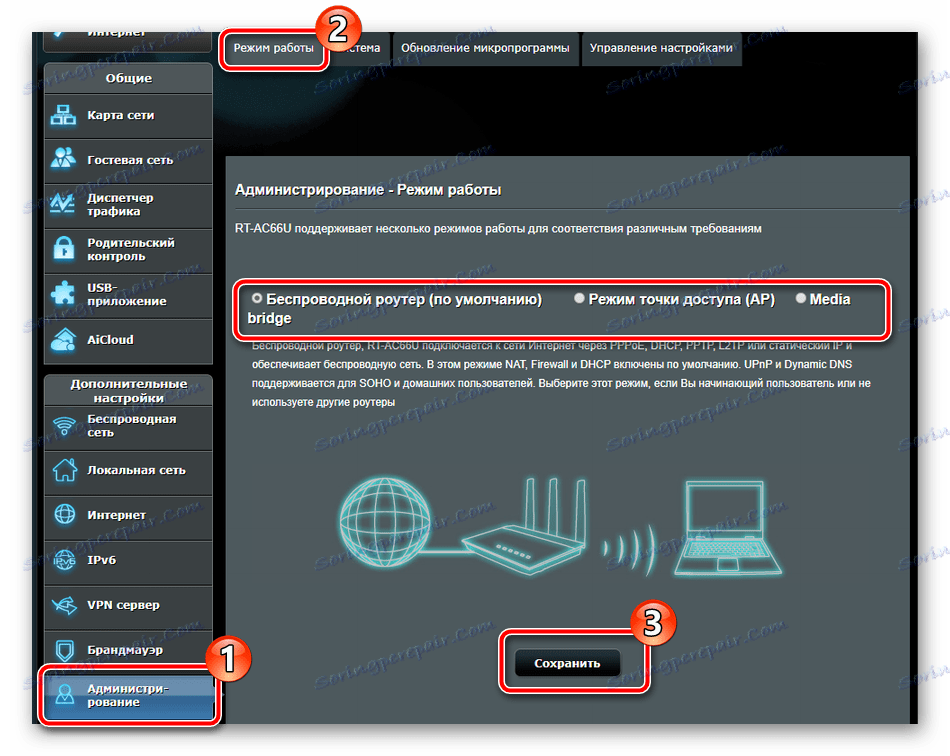Open the LAN (Локальная сеть) house icon
Image resolution: width=950 pixels, height=756 pixels.
[x=64, y=469]
